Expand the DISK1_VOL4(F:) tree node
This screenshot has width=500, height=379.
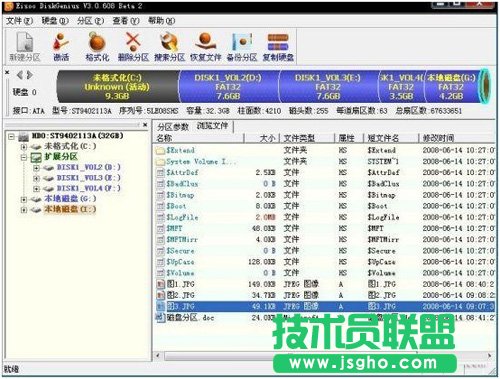(36, 189)
